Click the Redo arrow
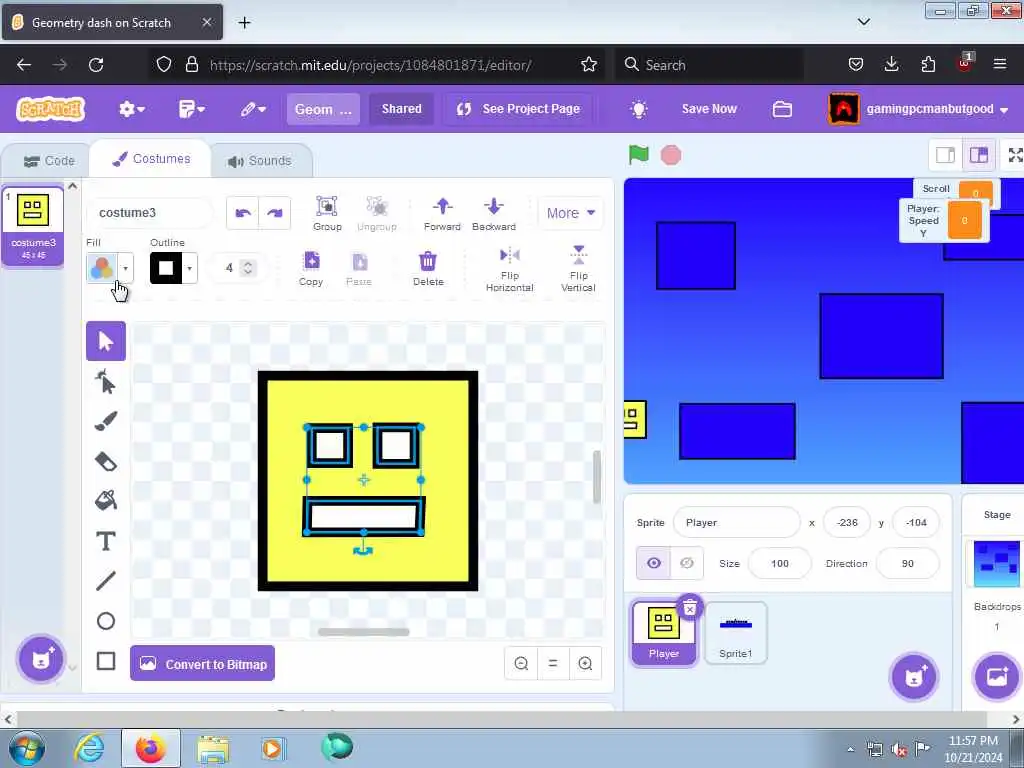Viewport: 1024px width, 768px height. pos(275,213)
